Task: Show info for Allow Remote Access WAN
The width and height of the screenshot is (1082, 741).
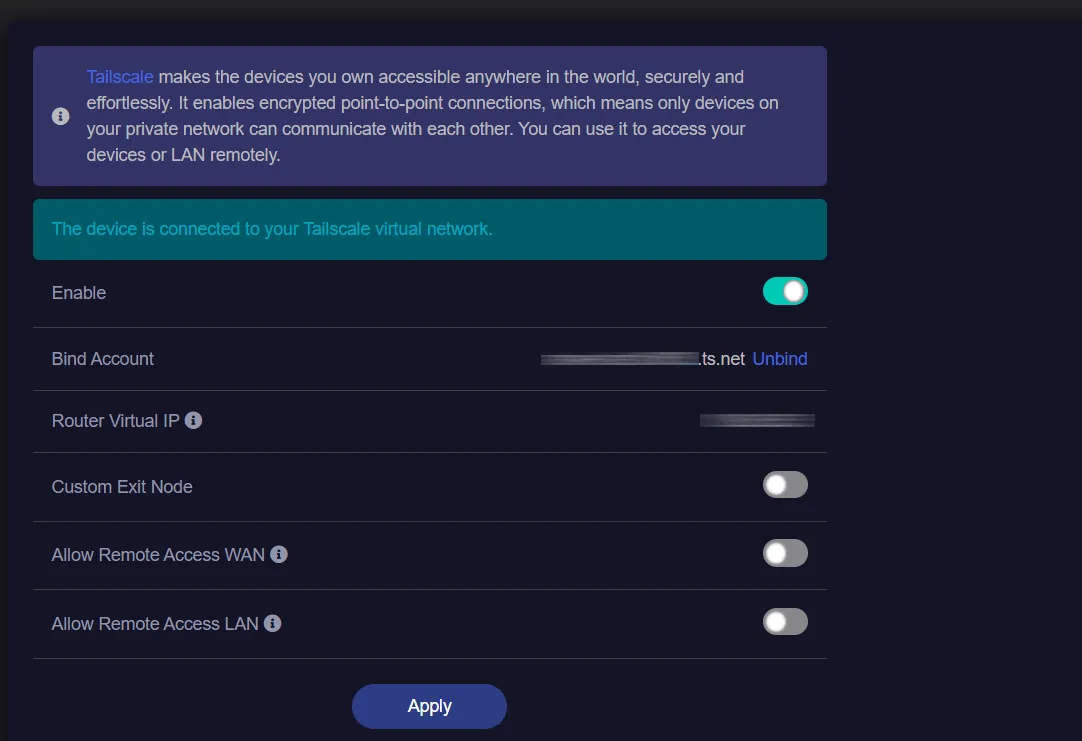Action: coord(279,554)
